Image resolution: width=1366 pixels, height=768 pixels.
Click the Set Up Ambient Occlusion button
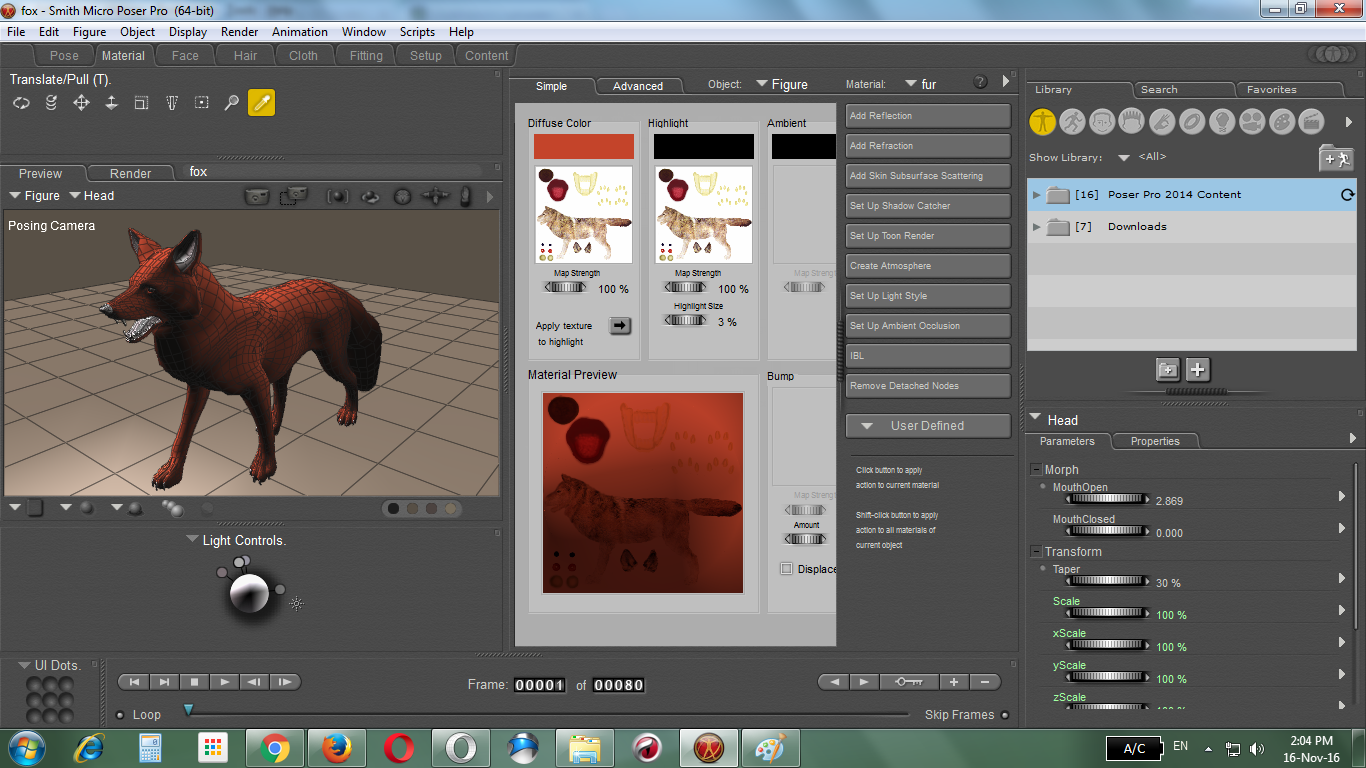tap(928, 326)
